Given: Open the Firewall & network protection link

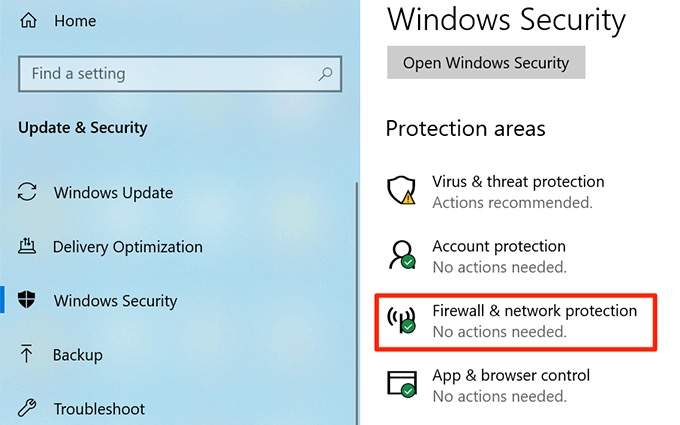Looking at the screenshot, I should [534, 311].
